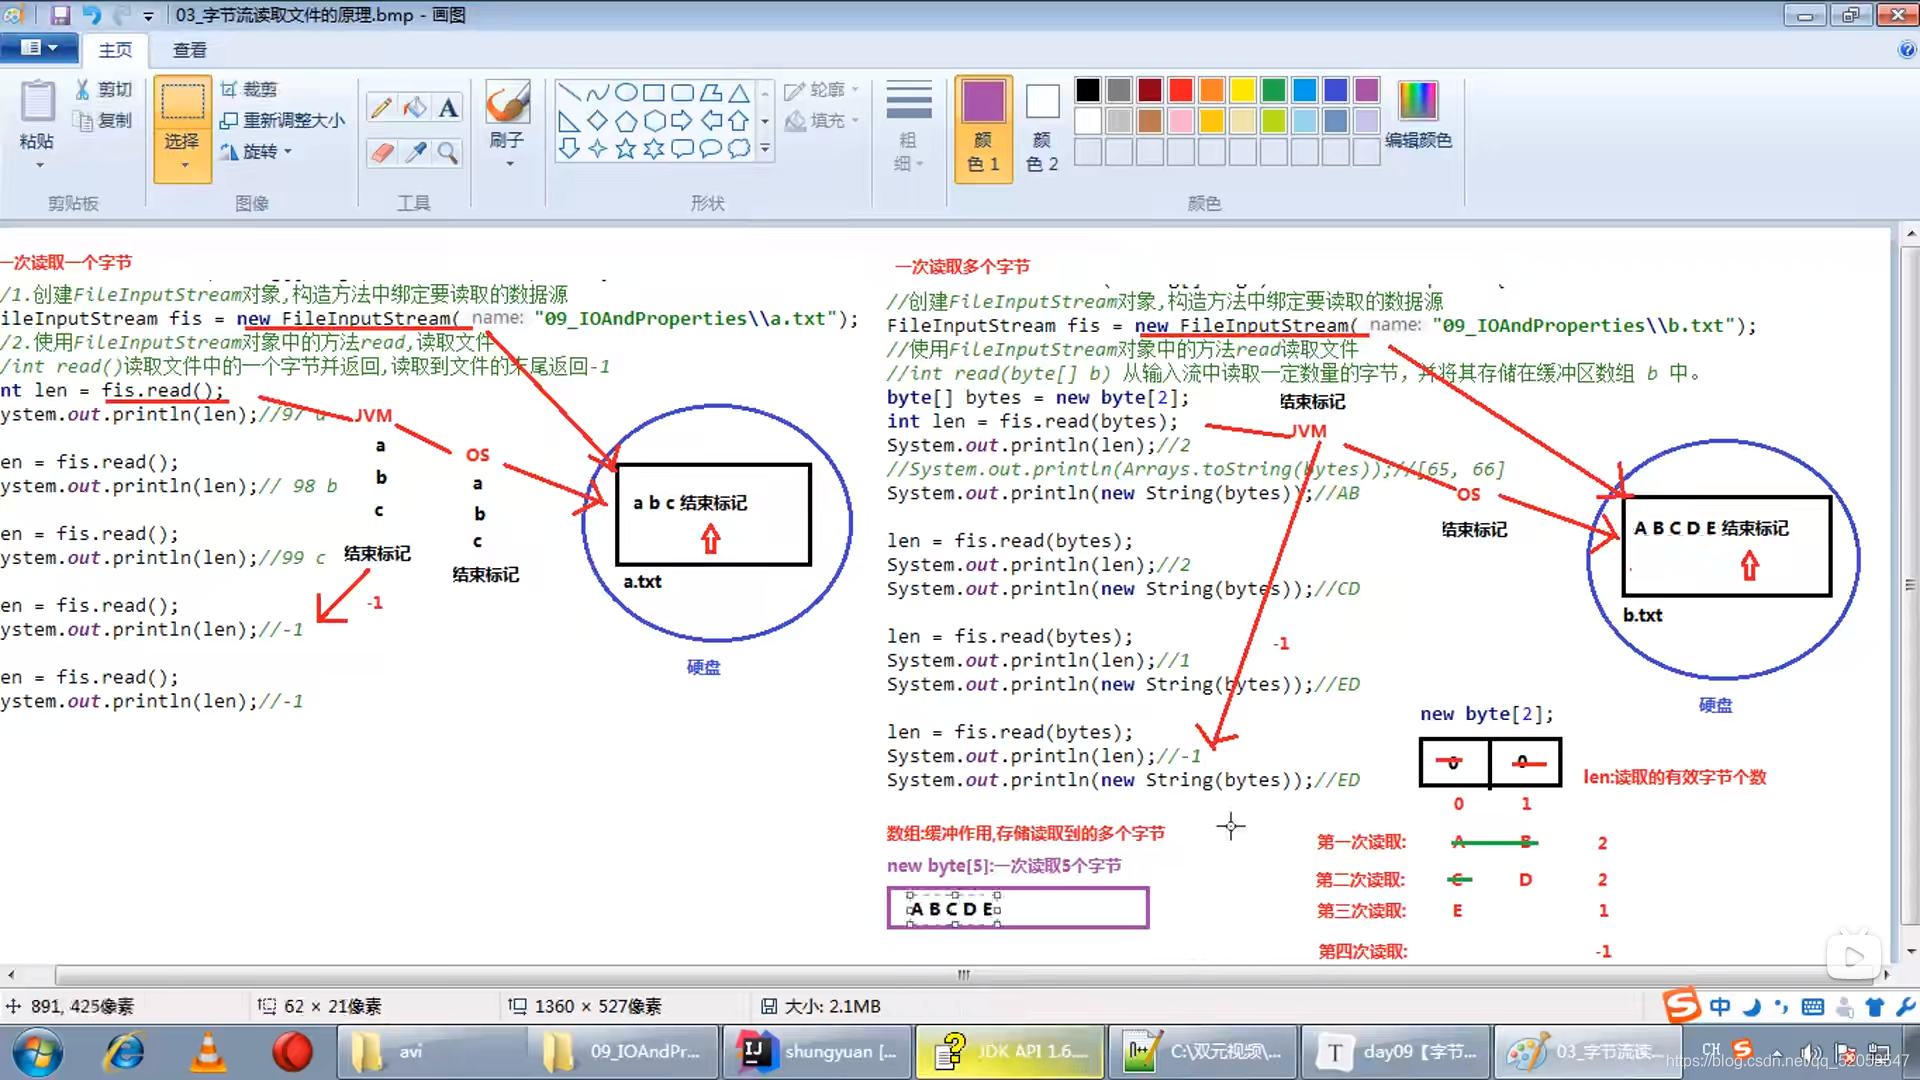Select the Eraser tool

(381, 152)
